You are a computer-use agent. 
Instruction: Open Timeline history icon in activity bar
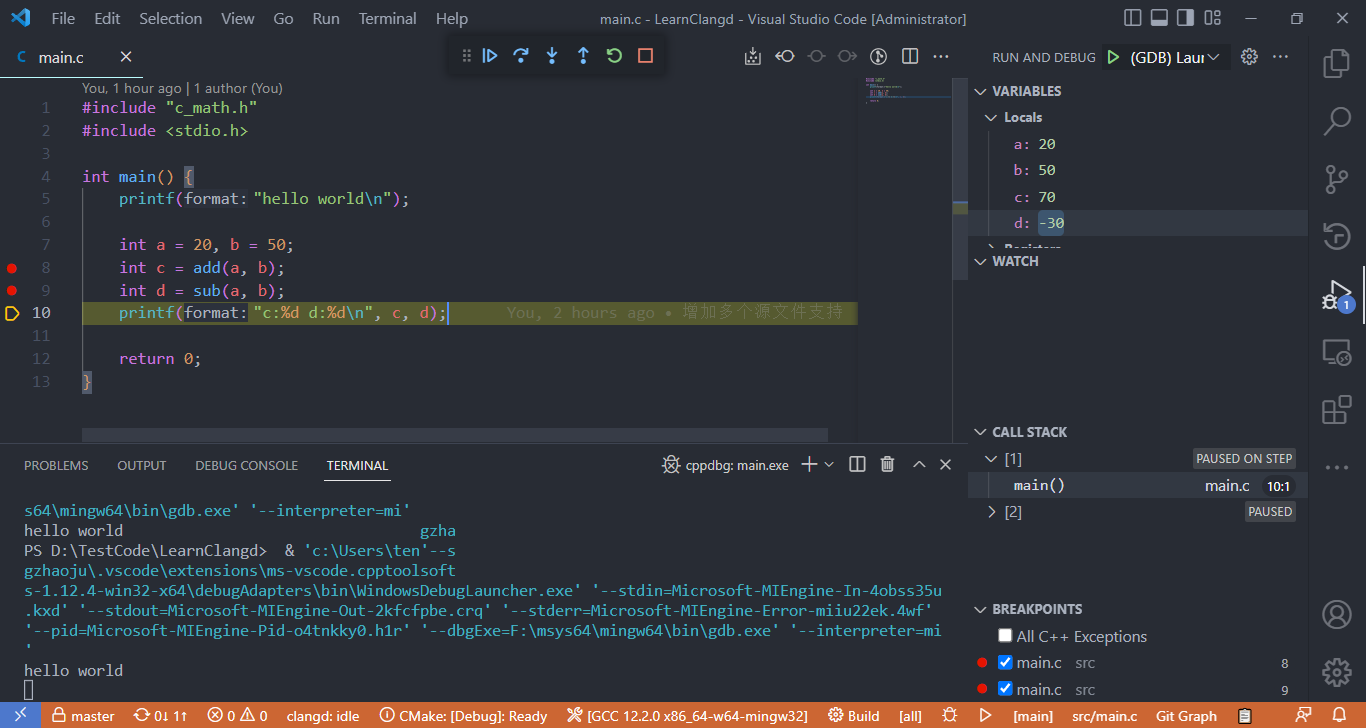(x=1337, y=236)
